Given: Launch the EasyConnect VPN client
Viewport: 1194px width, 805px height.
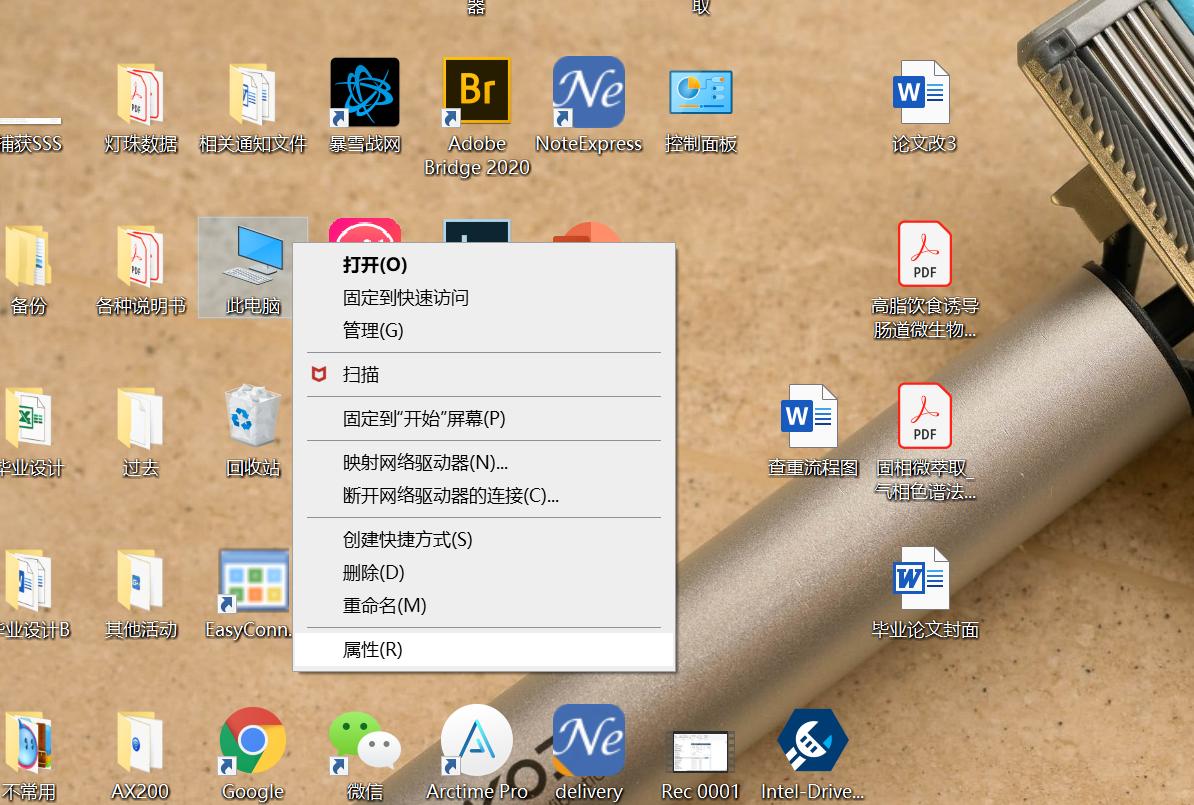Looking at the screenshot, I should point(251,580).
